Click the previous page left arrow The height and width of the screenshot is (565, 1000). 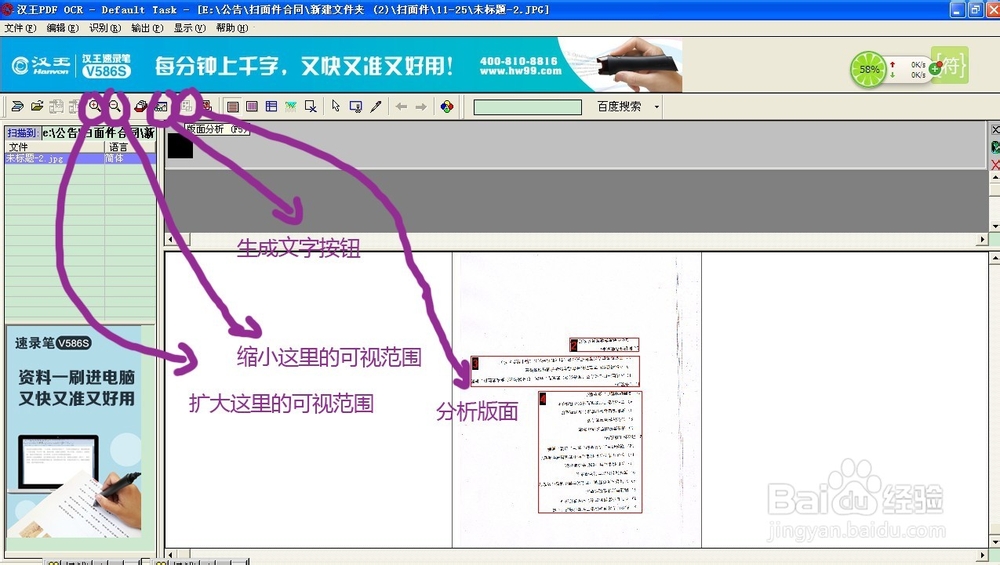pyautogui.click(x=401, y=106)
